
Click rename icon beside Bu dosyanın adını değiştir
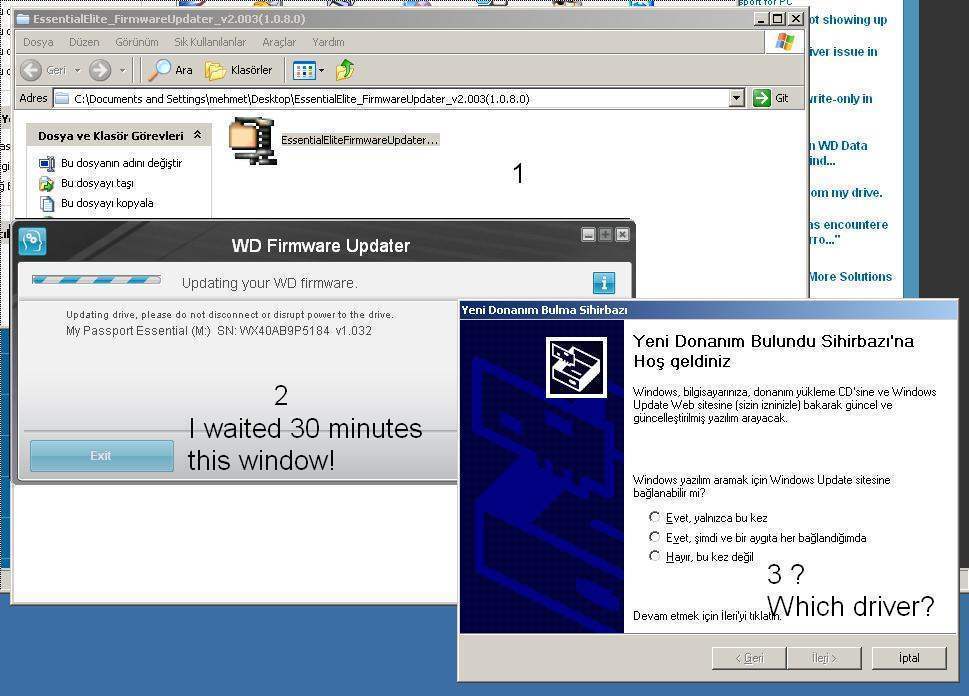point(46,163)
